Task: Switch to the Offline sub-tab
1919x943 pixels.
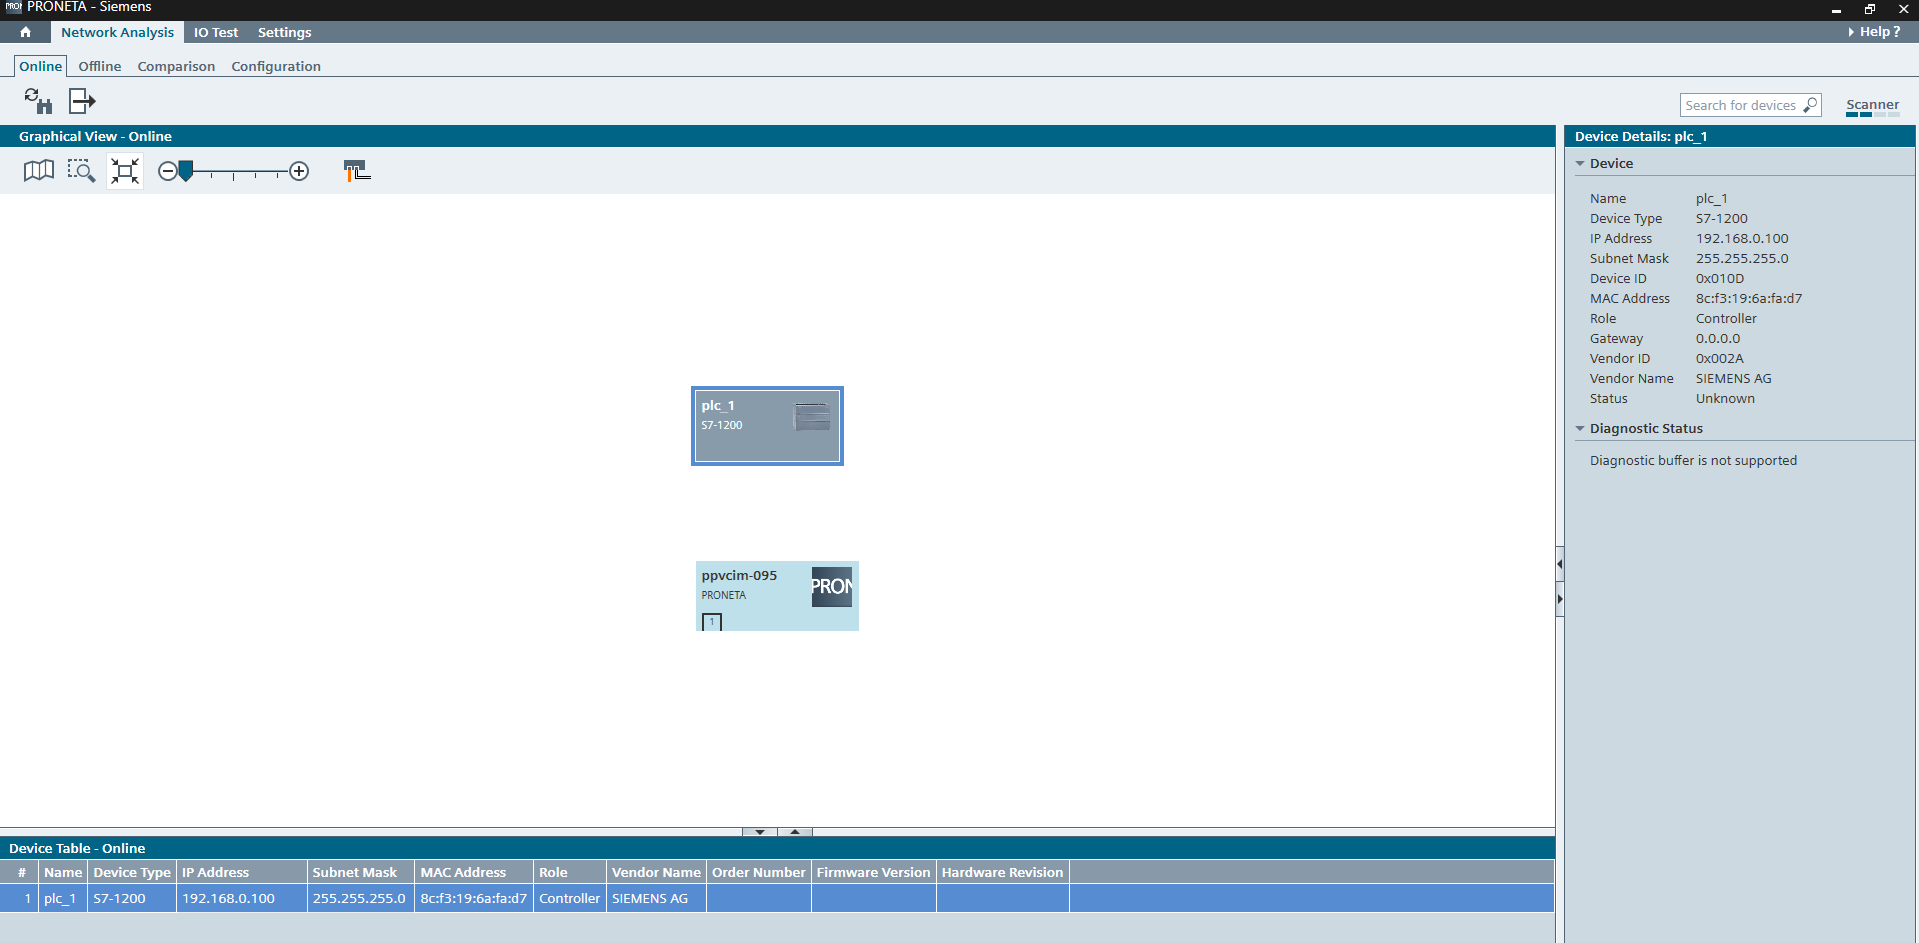Action: (100, 66)
